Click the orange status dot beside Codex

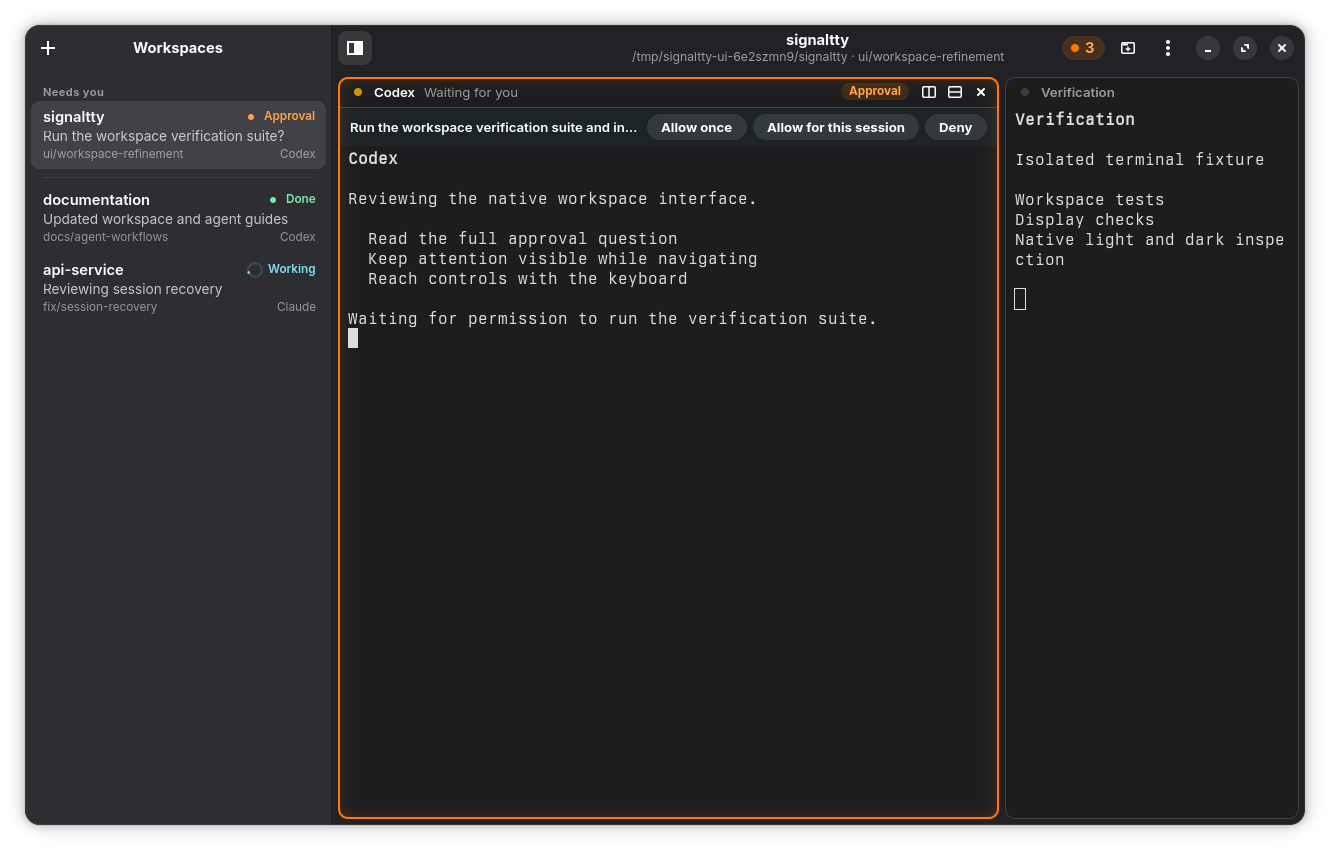[x=358, y=92]
